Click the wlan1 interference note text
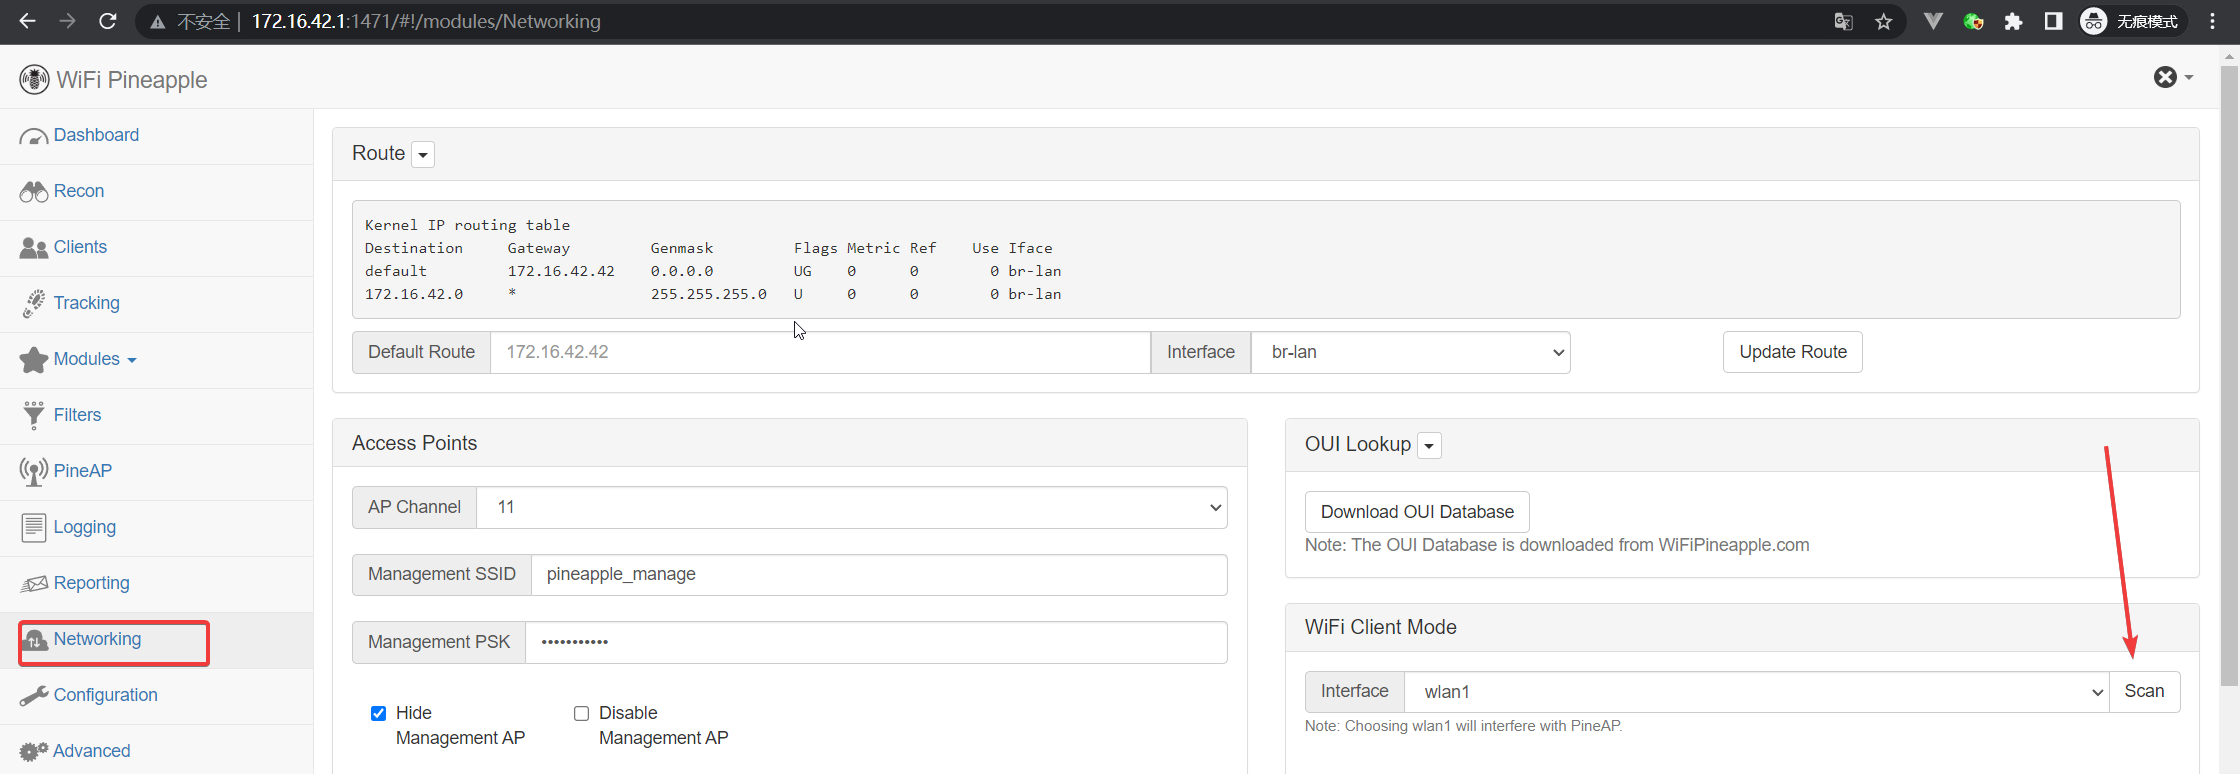The height and width of the screenshot is (774, 2240). coord(1464,726)
